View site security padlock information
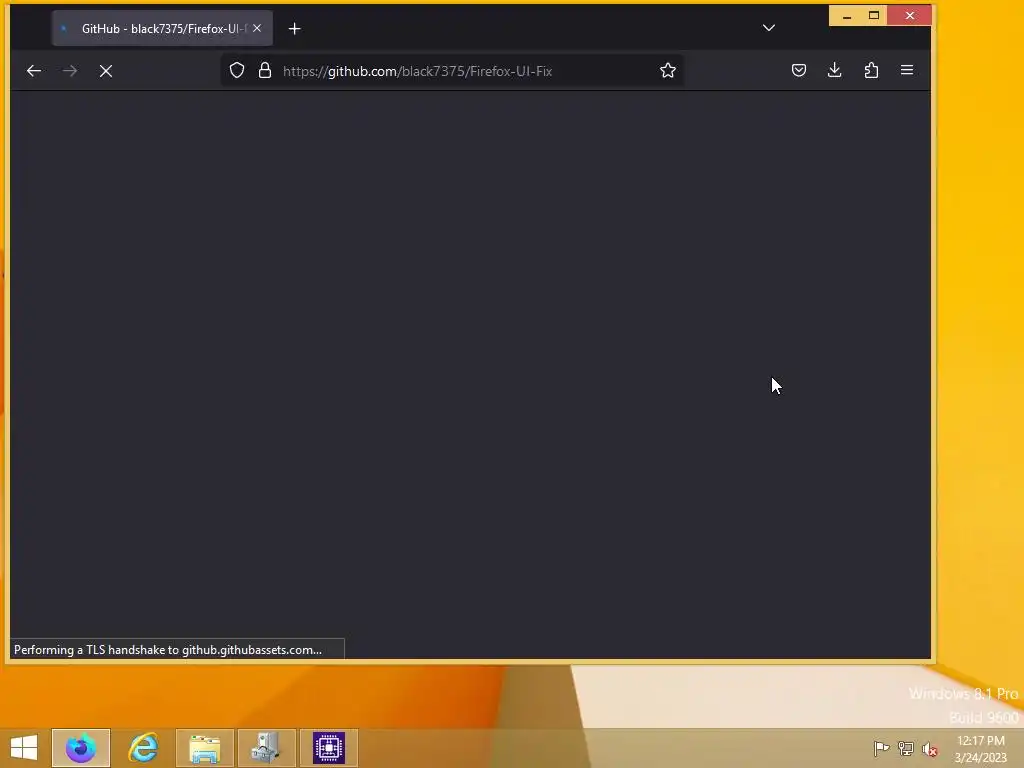This screenshot has height=768, width=1024. [264, 71]
